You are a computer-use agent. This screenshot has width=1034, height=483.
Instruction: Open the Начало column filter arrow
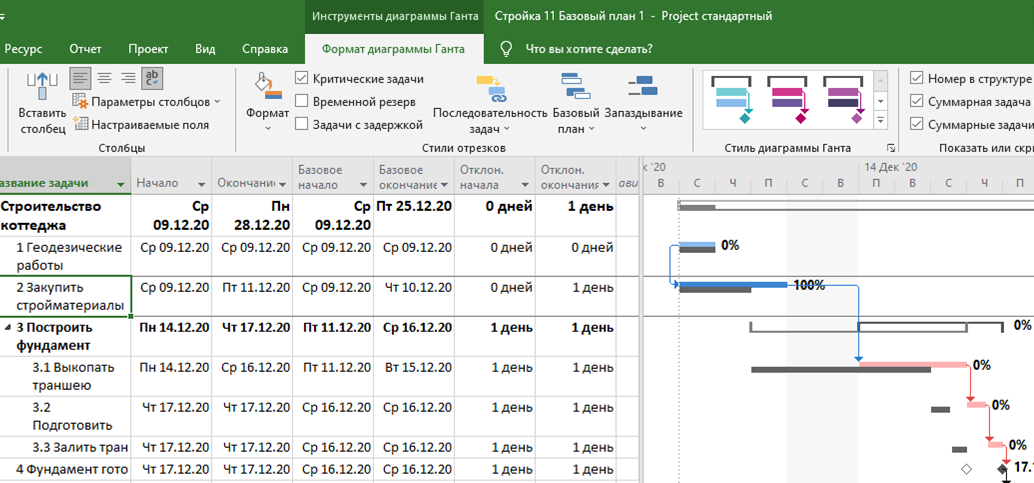pyautogui.click(x=201, y=184)
